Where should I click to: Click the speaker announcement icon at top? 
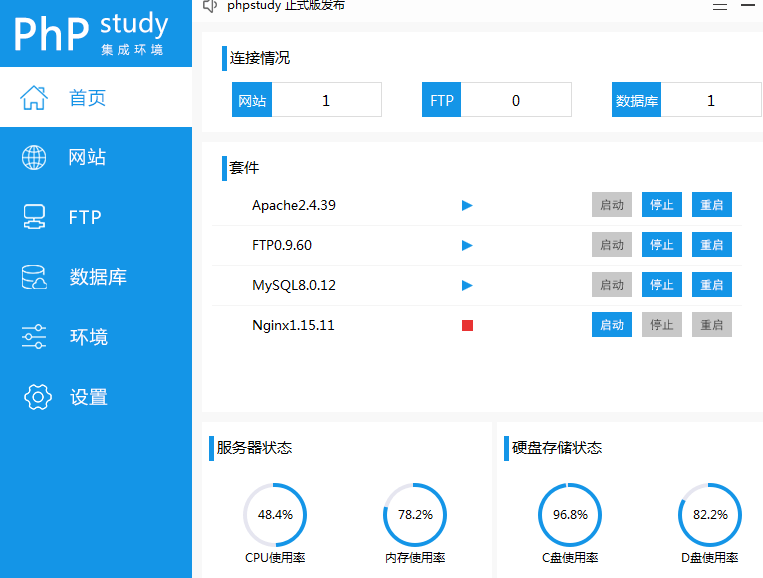pyautogui.click(x=210, y=6)
